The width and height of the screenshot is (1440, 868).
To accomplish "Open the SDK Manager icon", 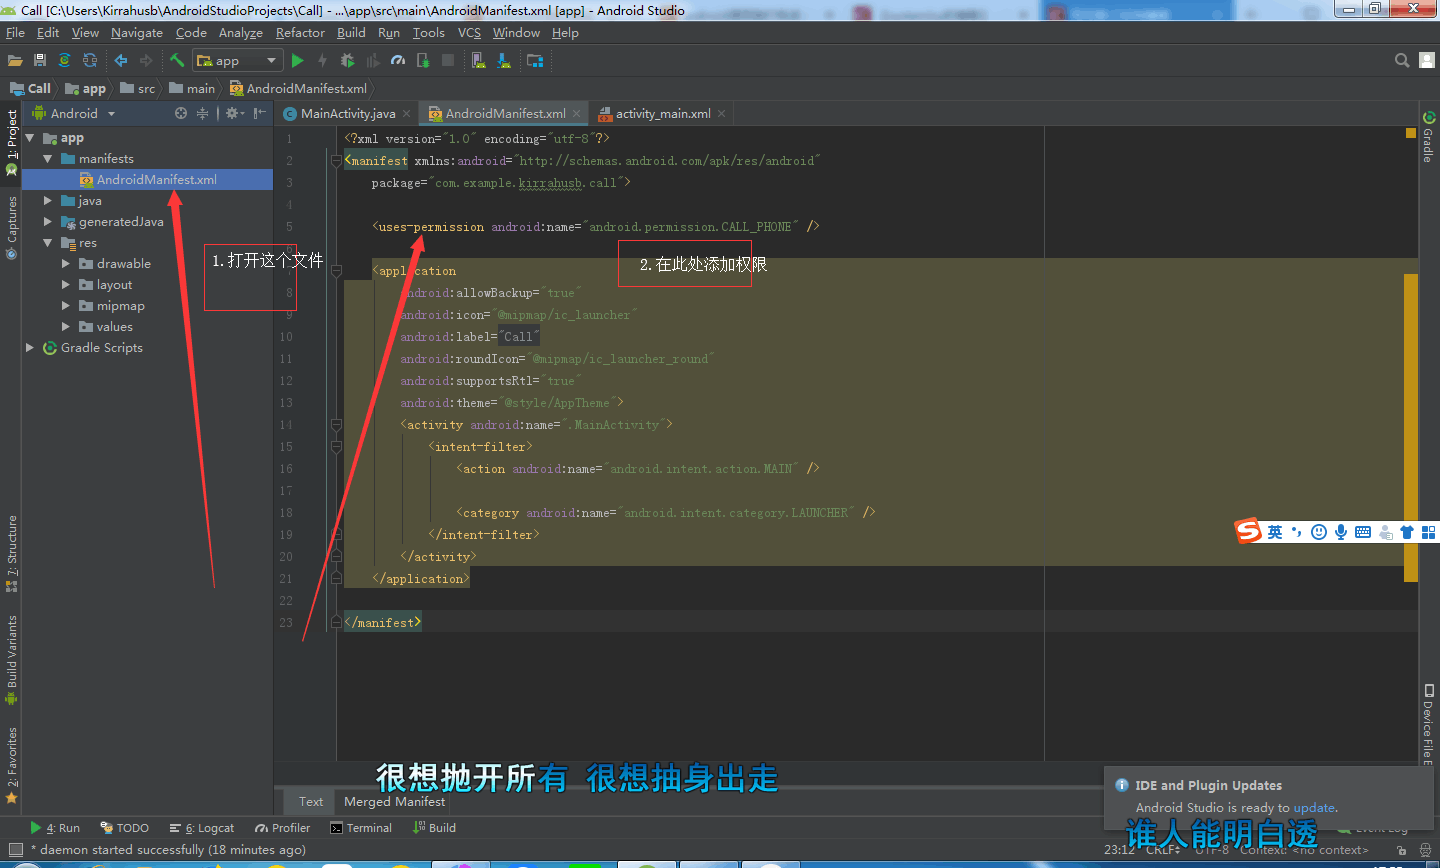I will [x=504, y=61].
